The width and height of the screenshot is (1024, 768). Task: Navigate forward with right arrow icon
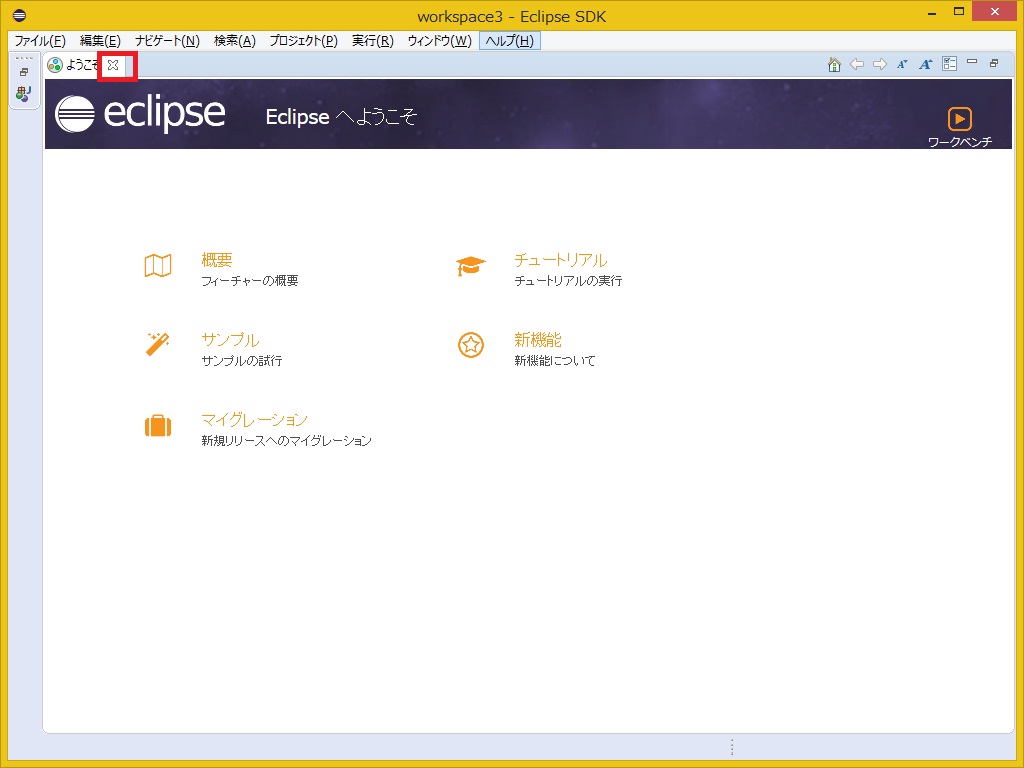tap(880, 64)
